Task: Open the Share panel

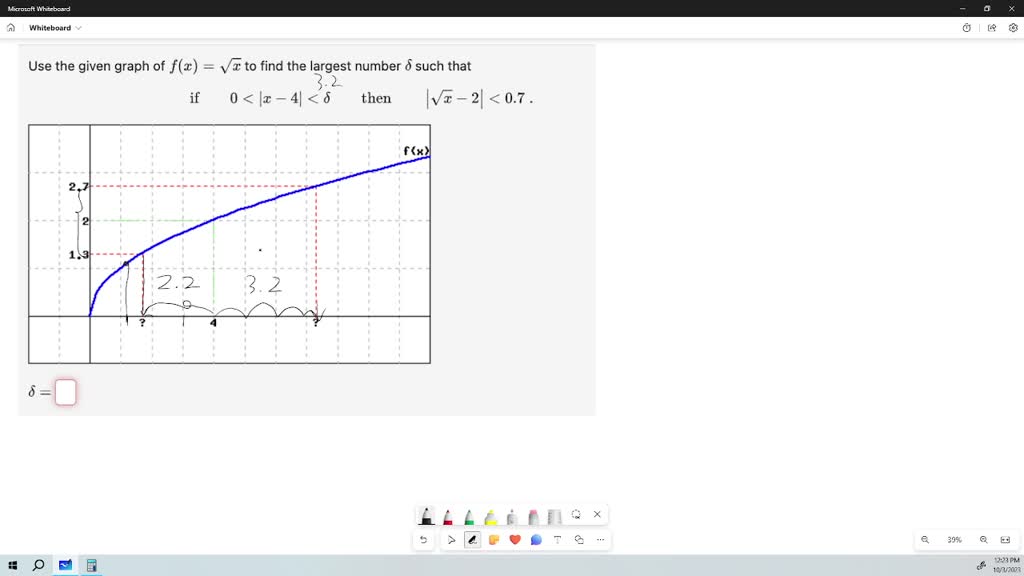Action: click(x=990, y=28)
